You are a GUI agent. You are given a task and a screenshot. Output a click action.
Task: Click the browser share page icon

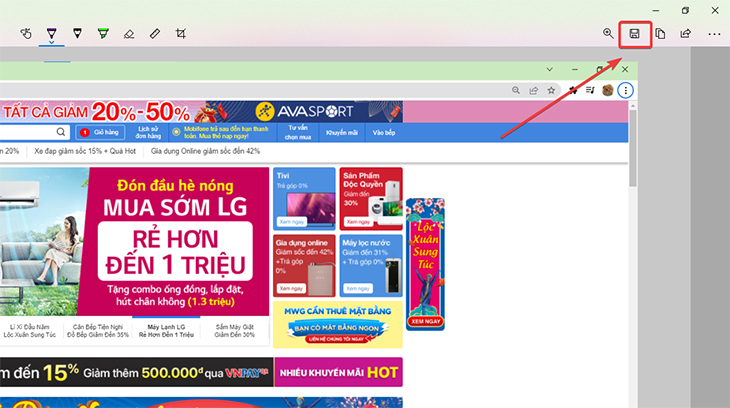(x=534, y=90)
